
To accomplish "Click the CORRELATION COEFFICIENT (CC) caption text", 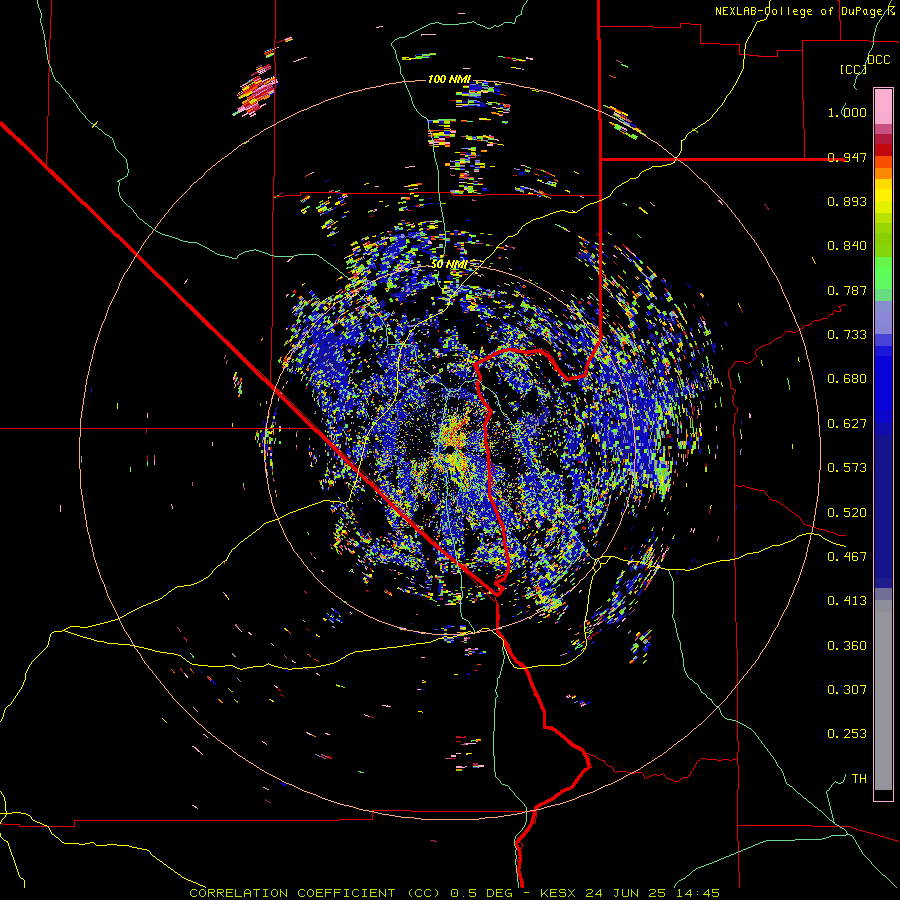I will tap(315, 893).
